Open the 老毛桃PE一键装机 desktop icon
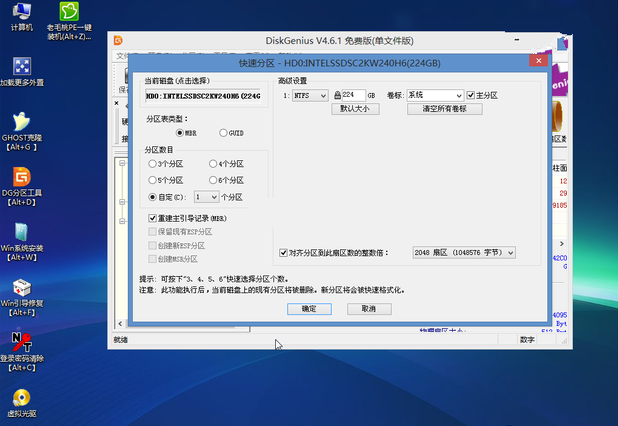 click(x=70, y=13)
